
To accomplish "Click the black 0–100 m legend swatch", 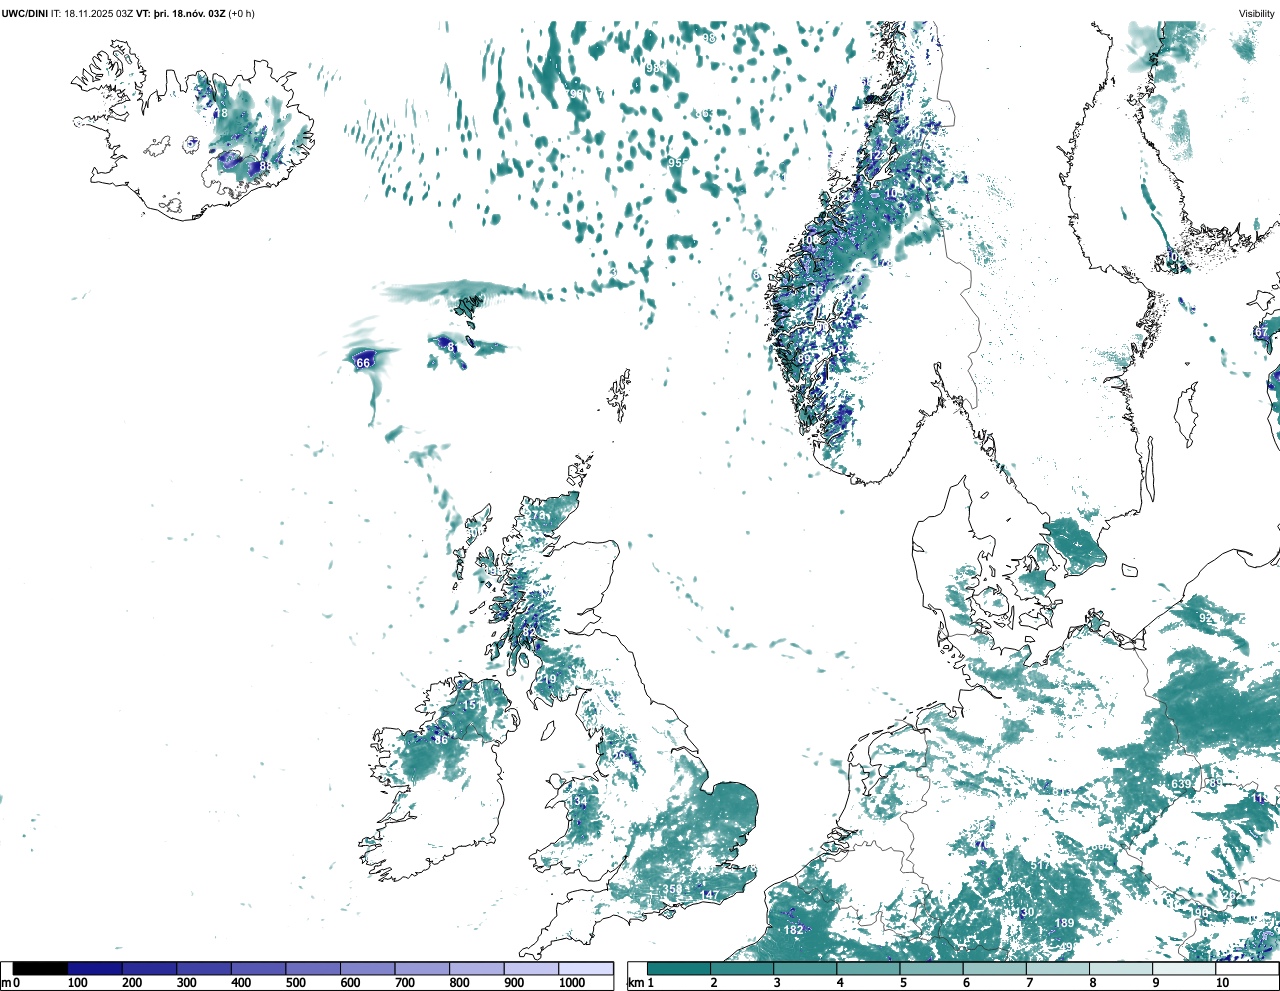I will (40, 969).
